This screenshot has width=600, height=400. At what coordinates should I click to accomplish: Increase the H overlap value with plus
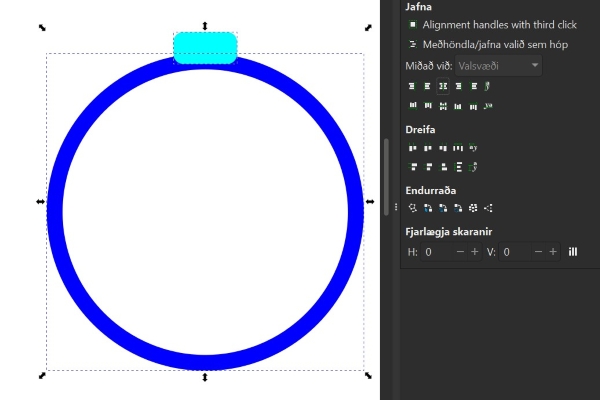[x=475, y=252]
